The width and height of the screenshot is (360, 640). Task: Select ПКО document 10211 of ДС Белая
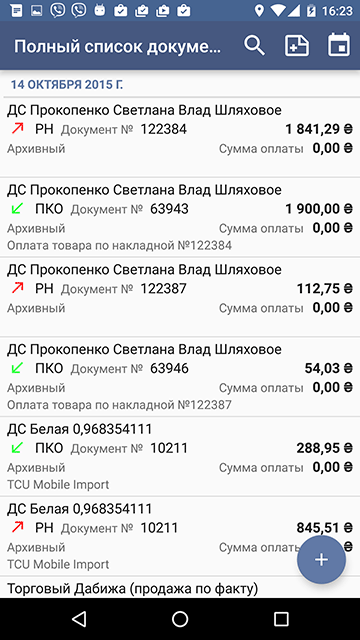tap(180, 456)
